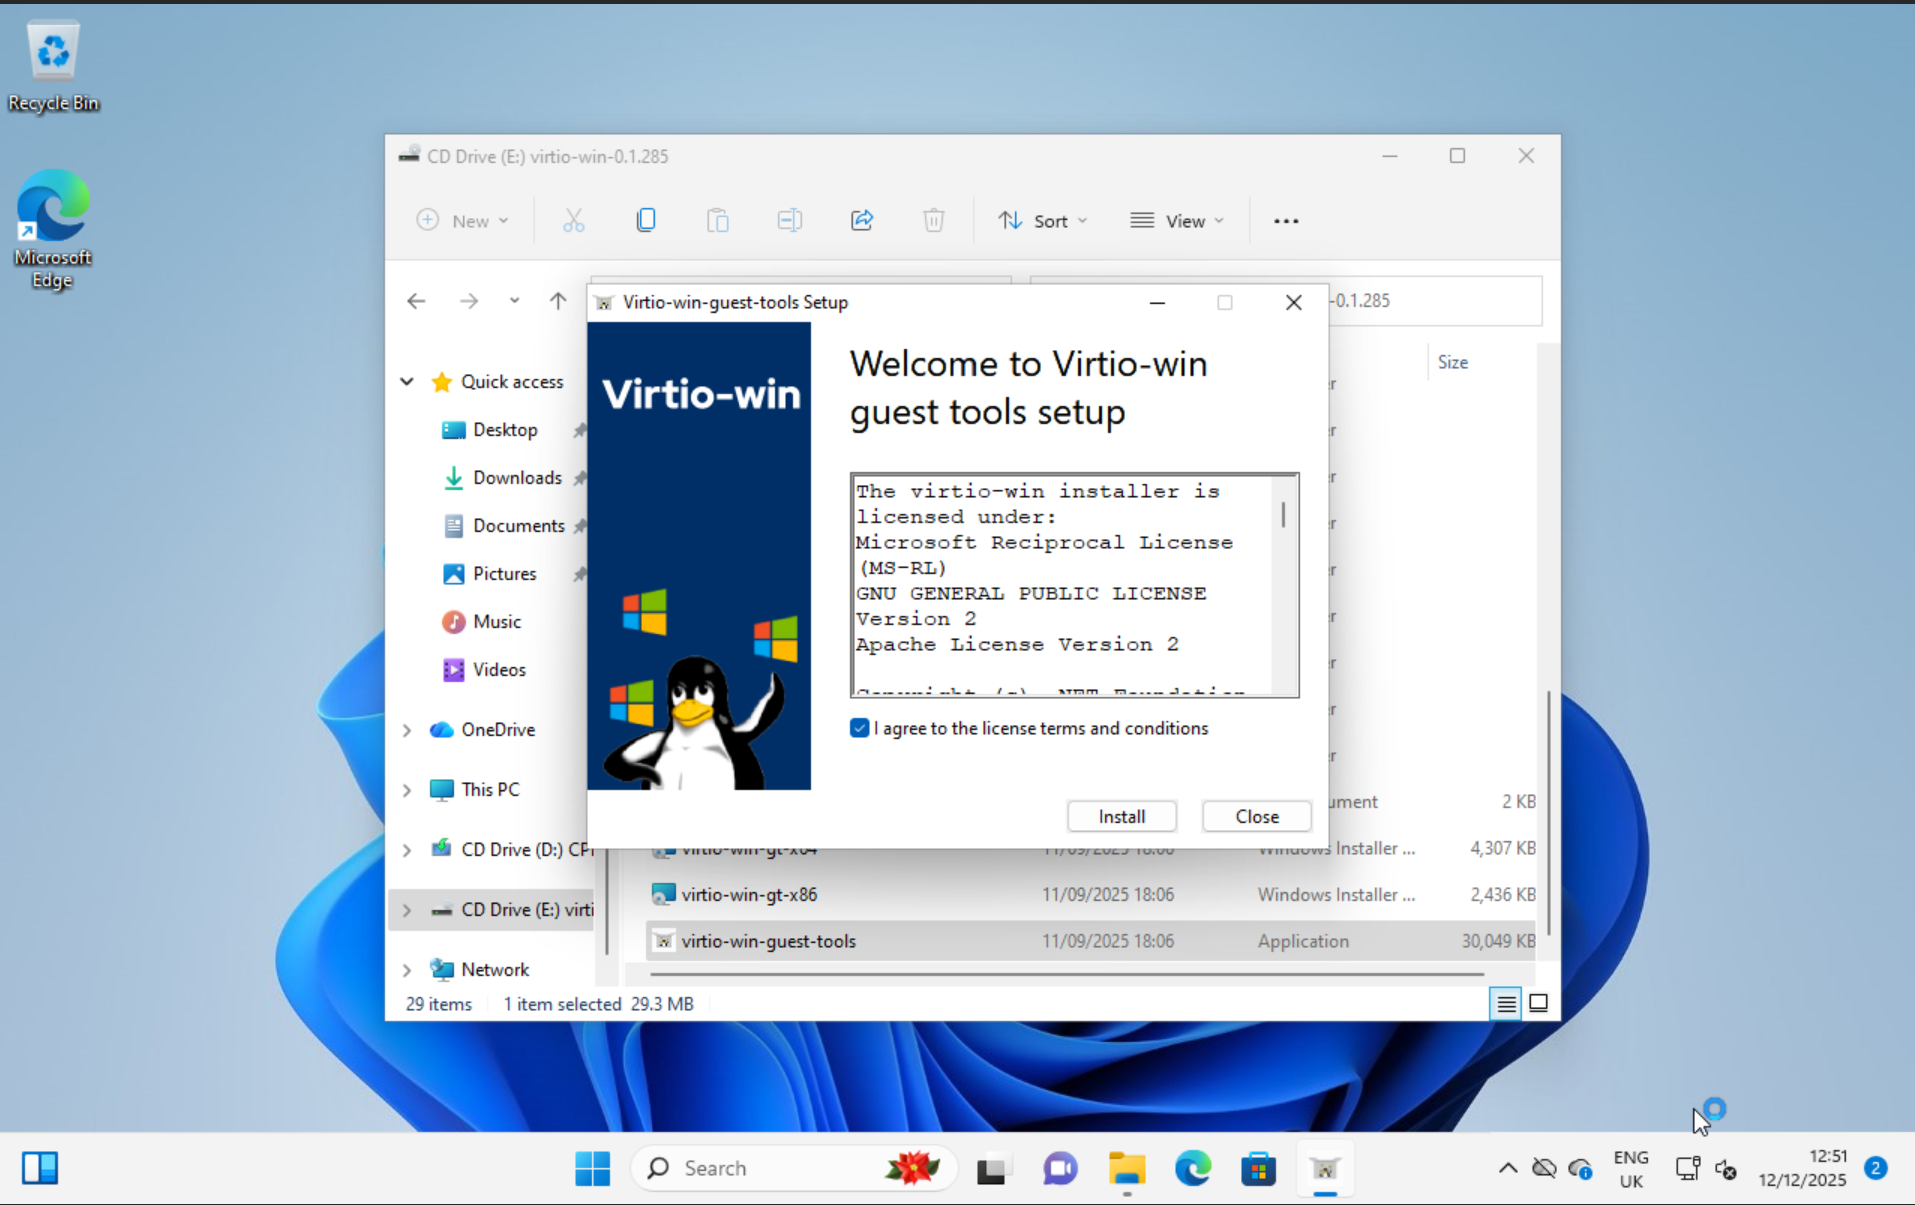1915x1205 pixels.
Task: Switch to Details view icon in status bar
Action: tap(1506, 1003)
